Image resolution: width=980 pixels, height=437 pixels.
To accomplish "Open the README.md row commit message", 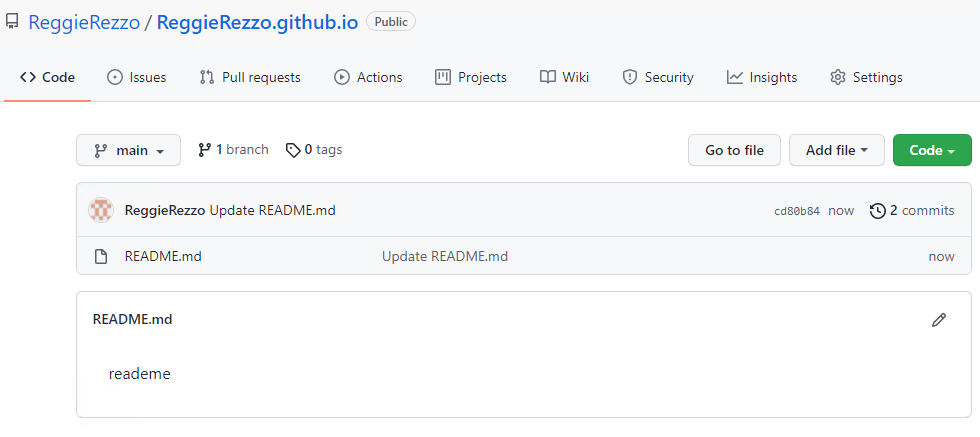I will pos(445,256).
